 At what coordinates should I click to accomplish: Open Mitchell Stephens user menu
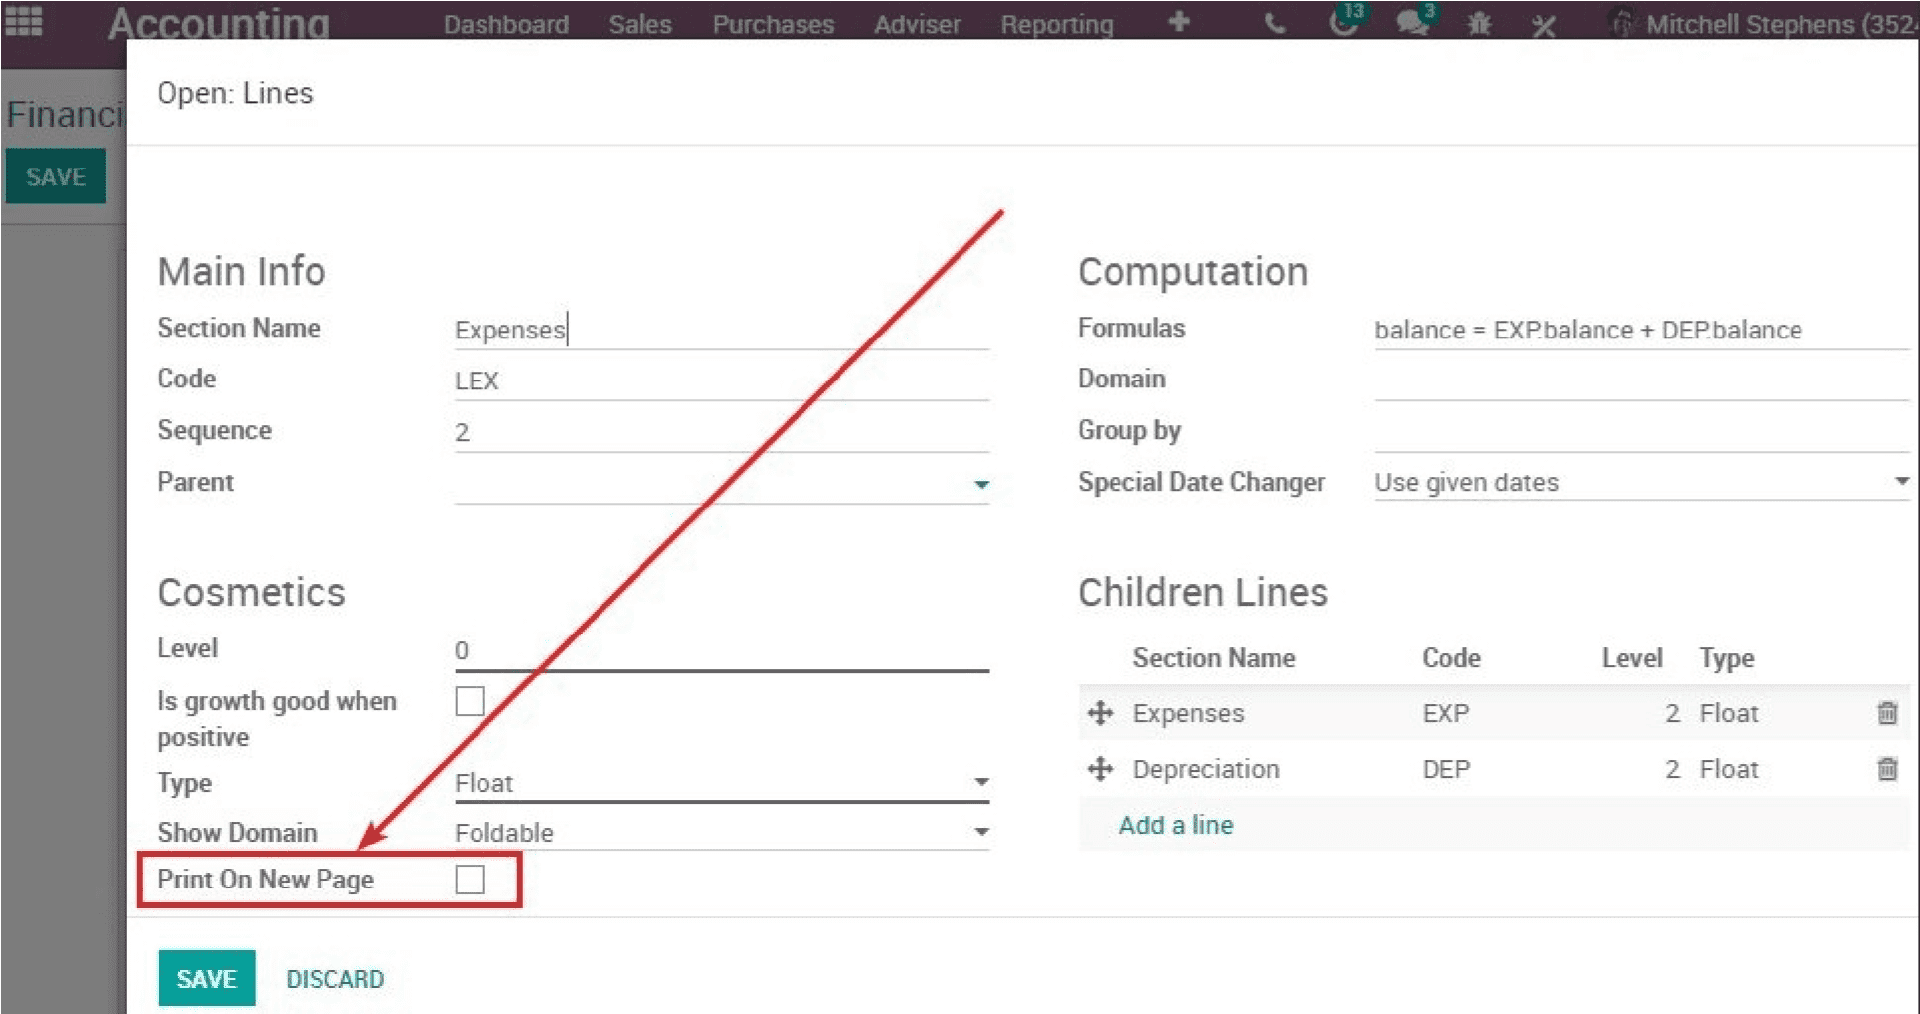(x=1765, y=24)
